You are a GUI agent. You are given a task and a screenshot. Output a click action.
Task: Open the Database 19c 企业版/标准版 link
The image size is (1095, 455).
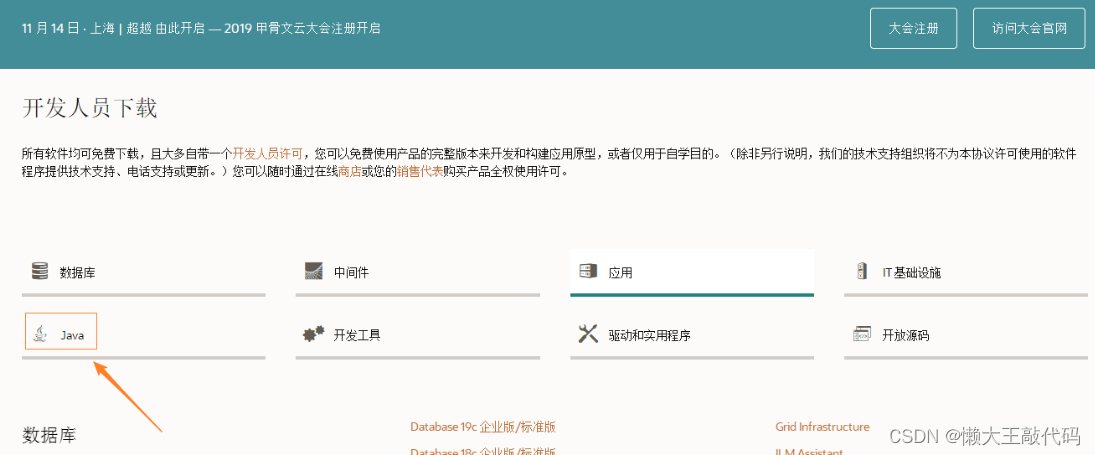point(483,427)
